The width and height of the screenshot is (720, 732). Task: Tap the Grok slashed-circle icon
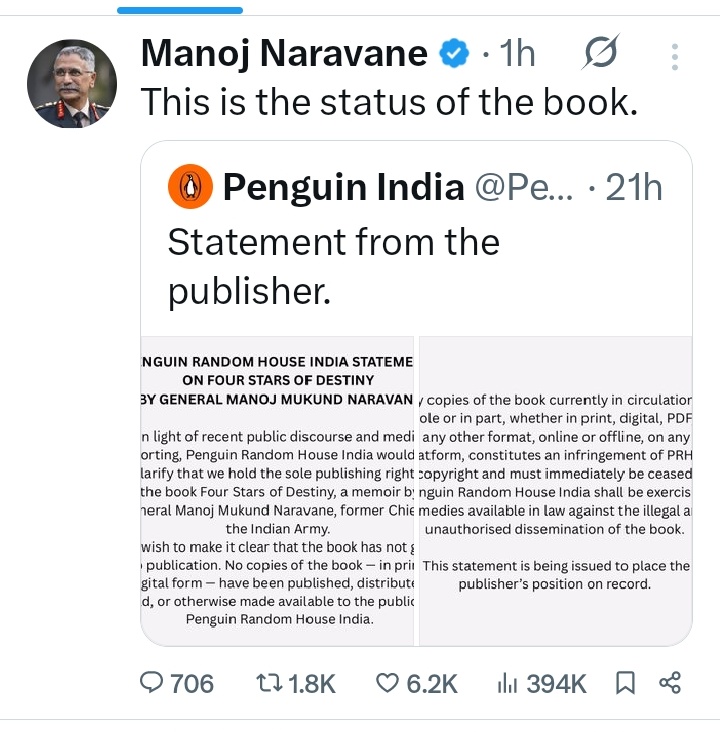click(x=600, y=53)
